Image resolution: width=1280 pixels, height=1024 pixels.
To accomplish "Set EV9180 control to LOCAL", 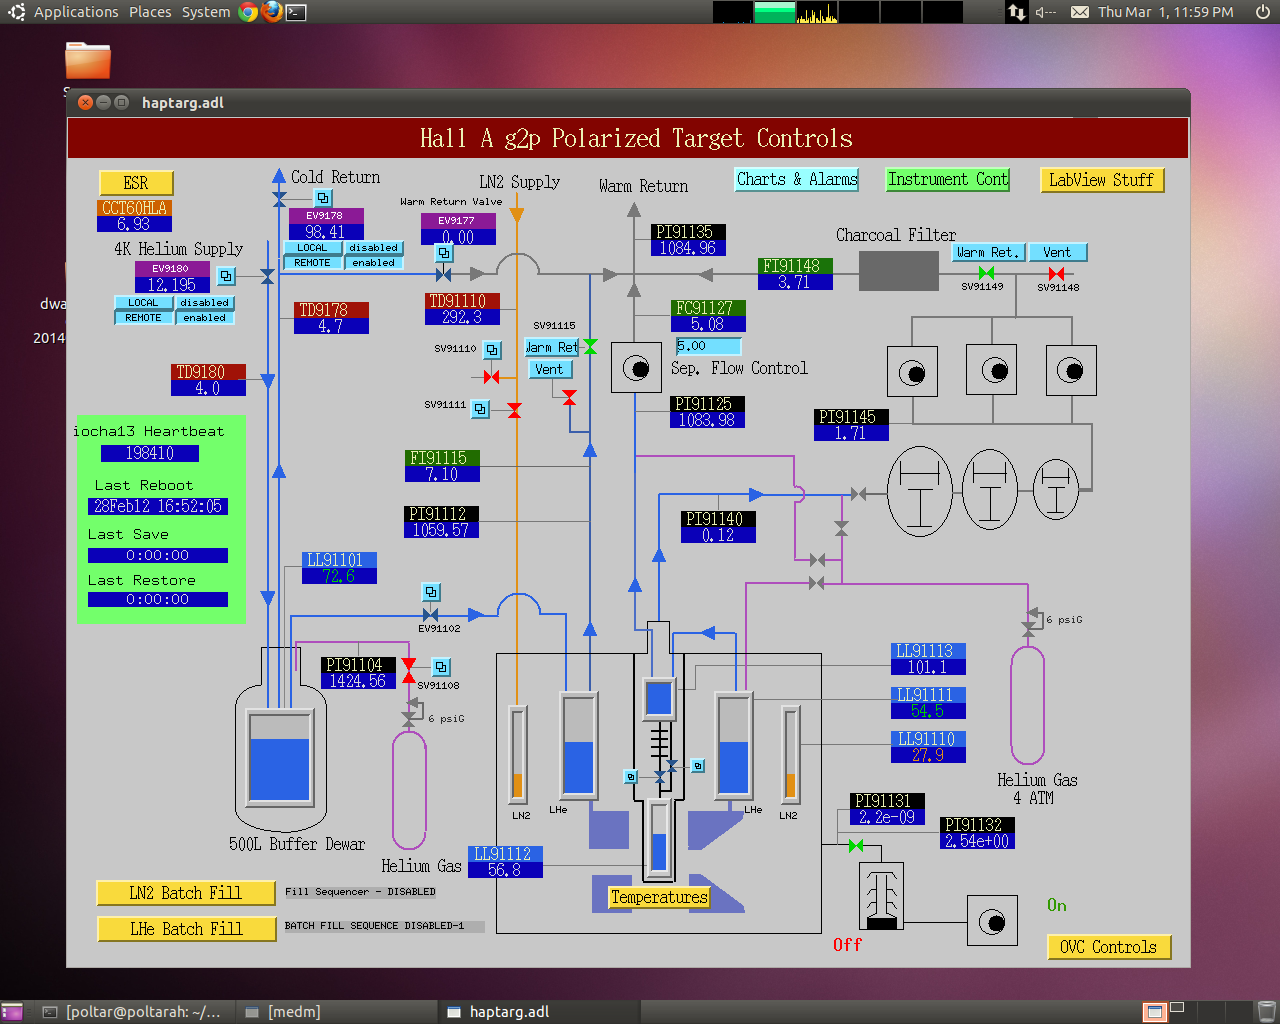I will [144, 303].
